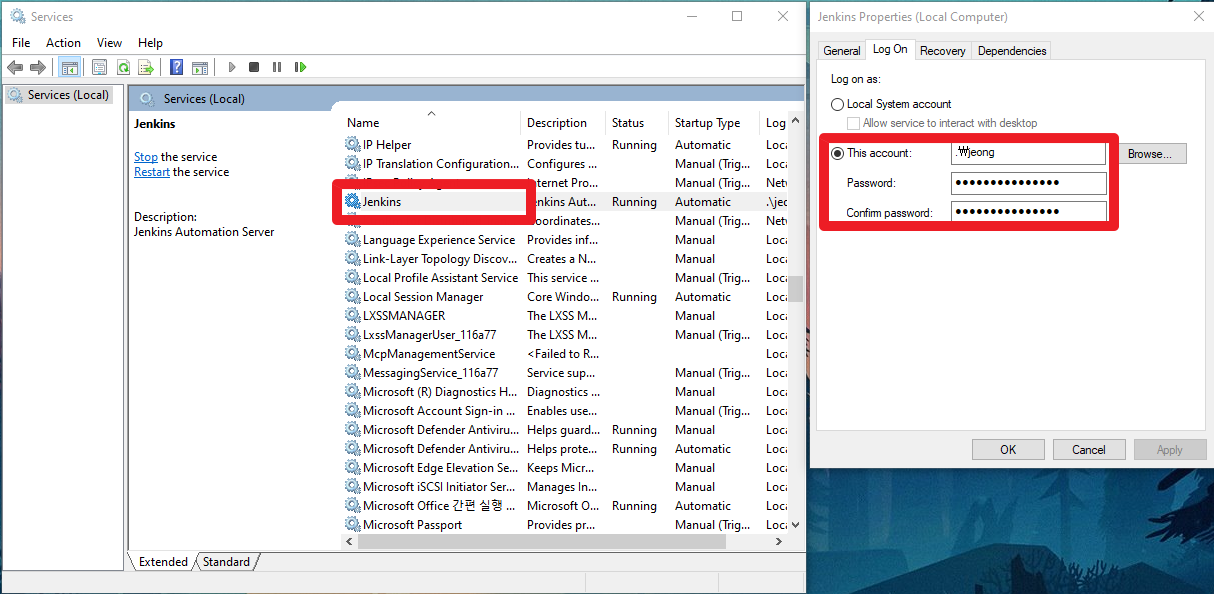Open the Action menu in Services
The width and height of the screenshot is (1214, 594).
(x=63, y=43)
